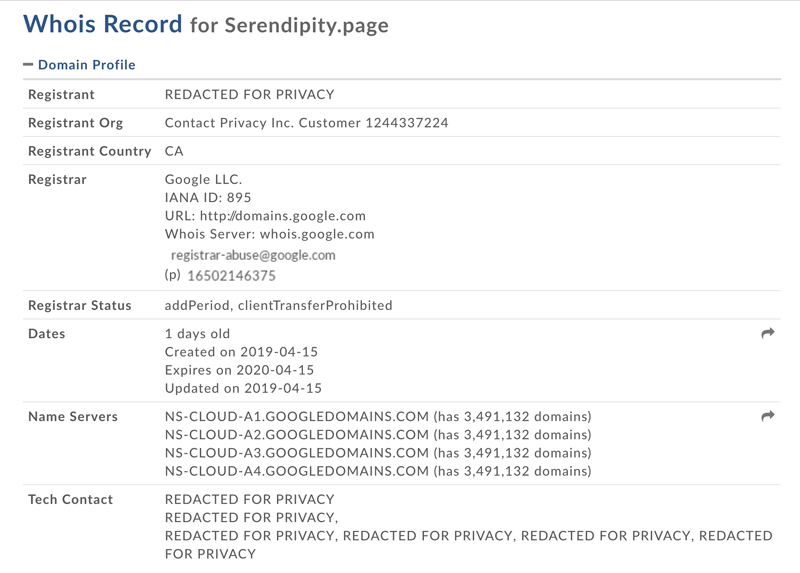Click NS-CLOUD-A1.GOOGLEDOMAINS.COM name server
The height and width of the screenshot is (573, 800).
pos(297,416)
